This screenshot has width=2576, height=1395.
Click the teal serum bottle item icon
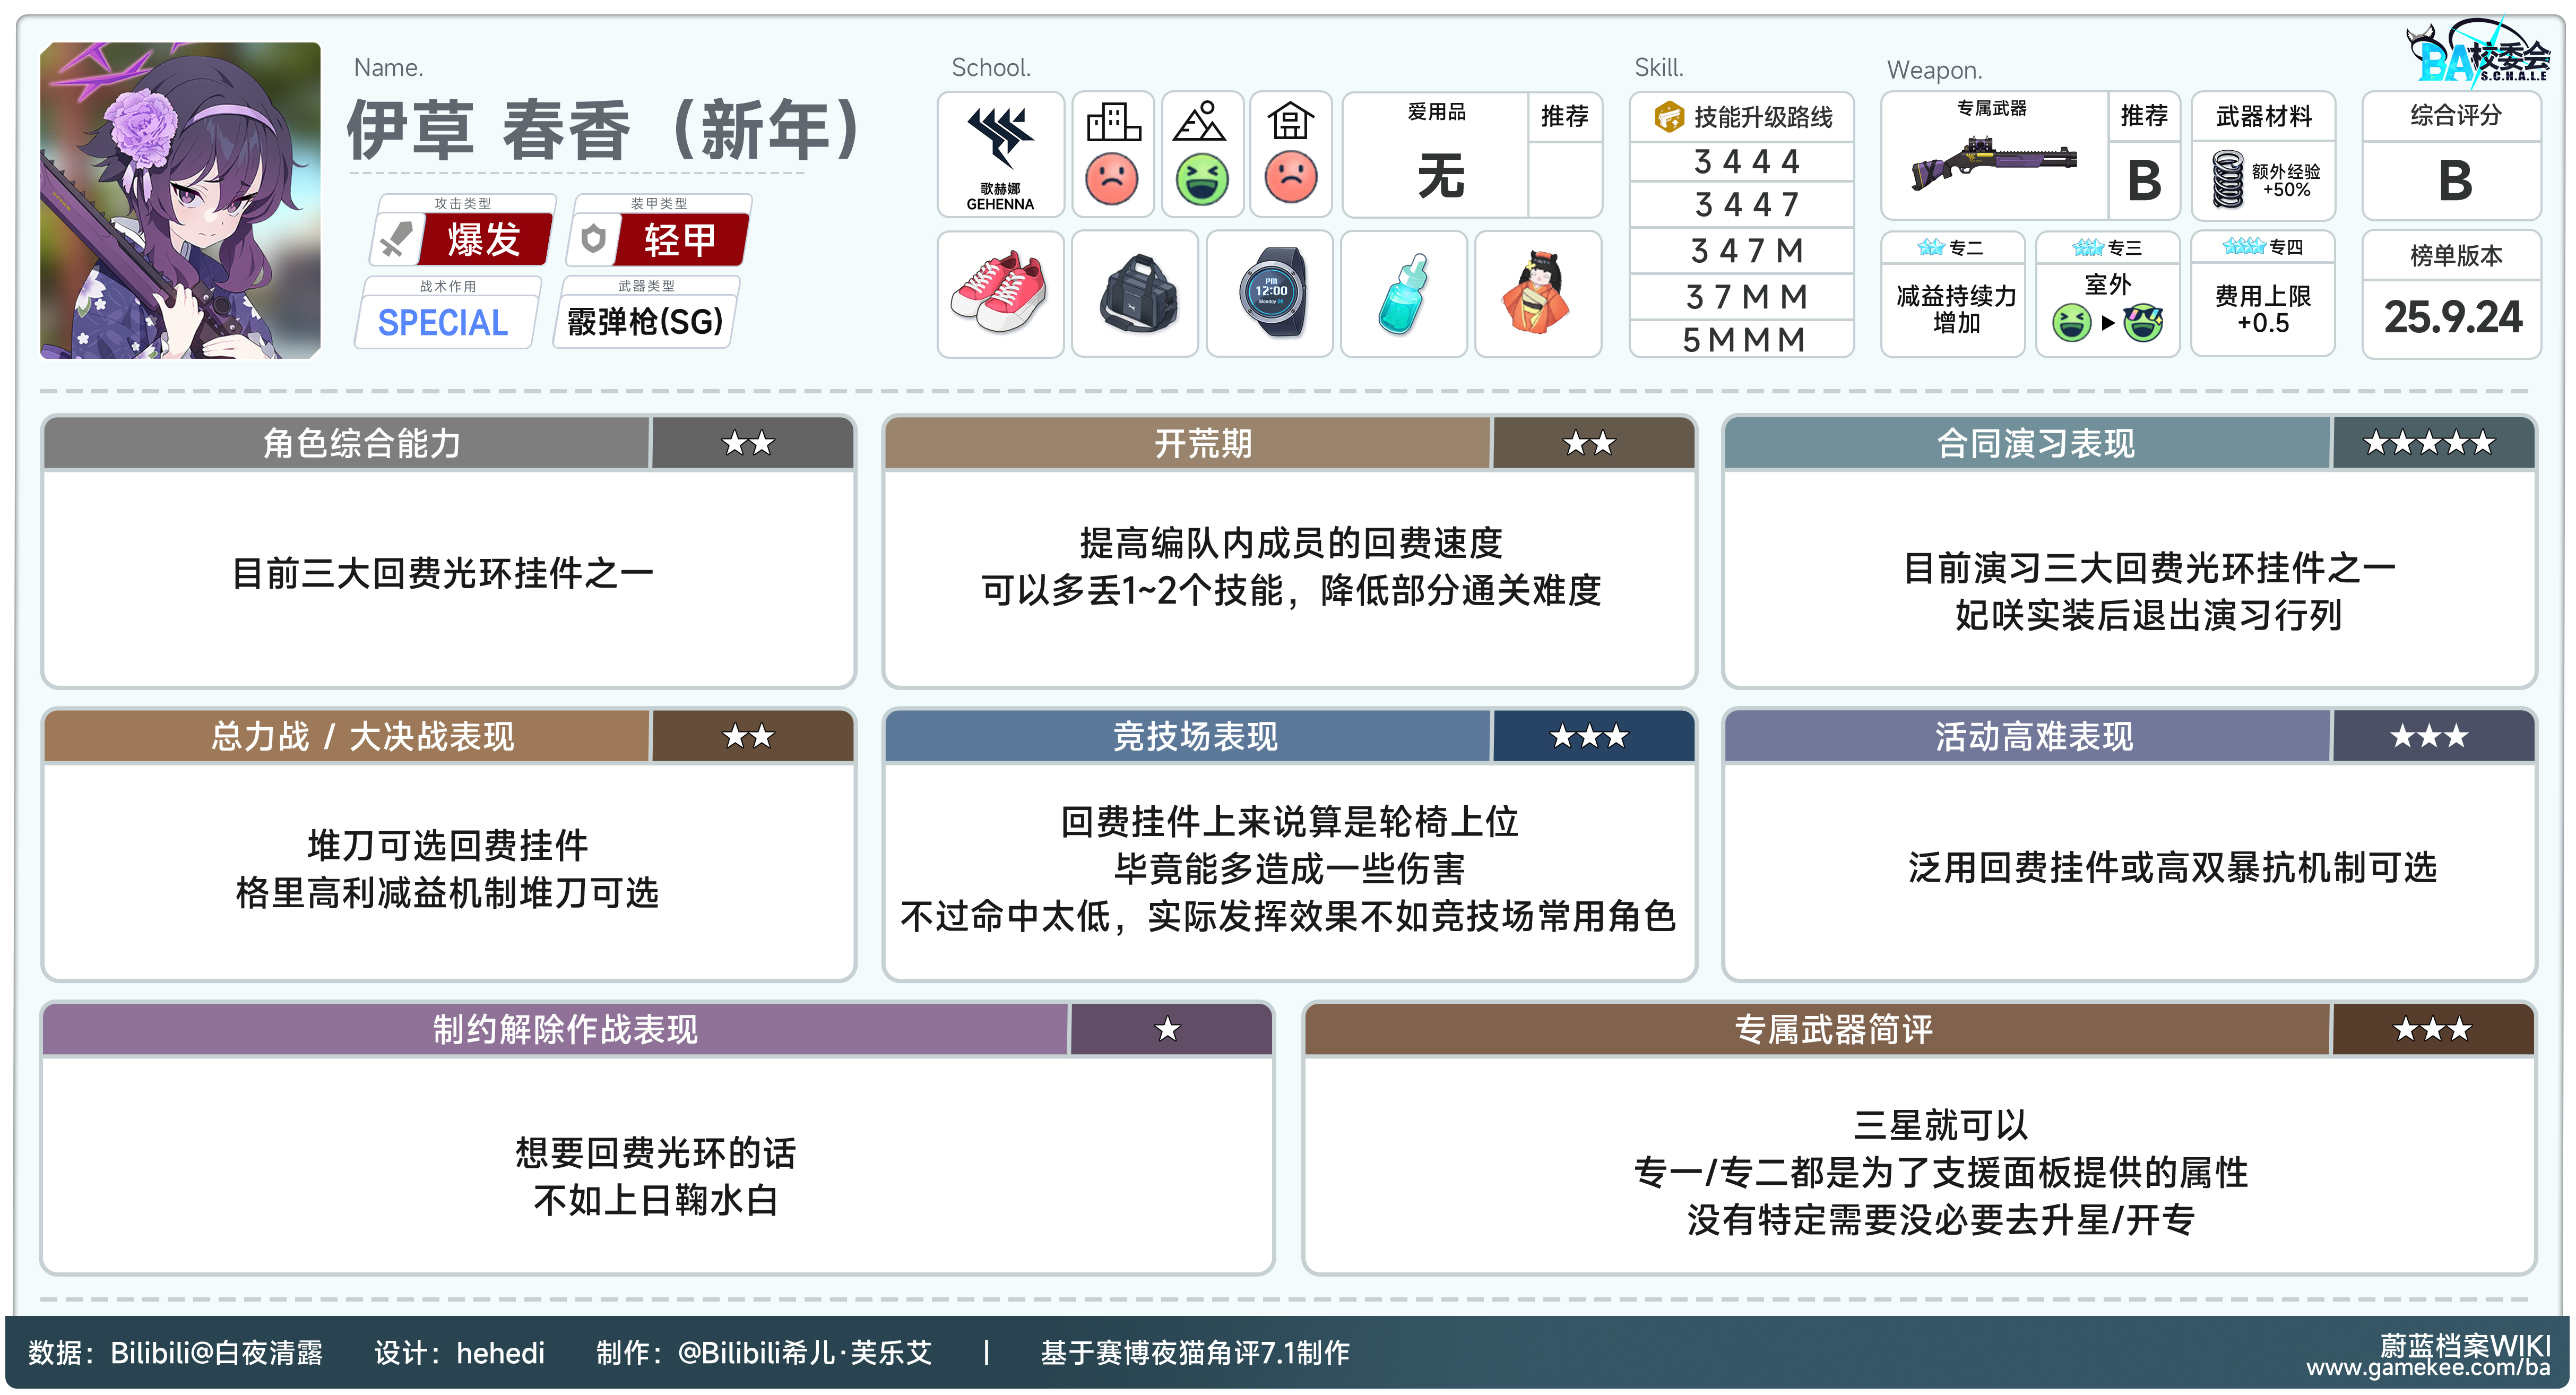tap(1403, 293)
